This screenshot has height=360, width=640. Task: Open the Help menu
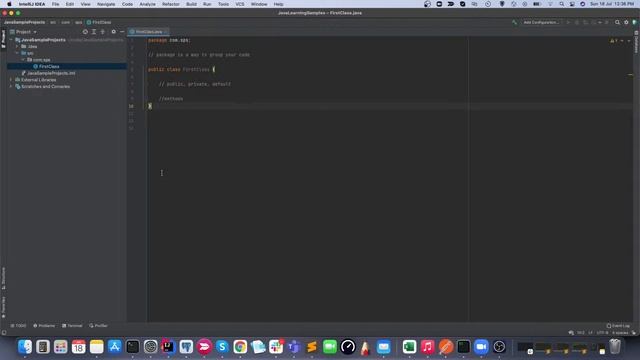coord(278,4)
